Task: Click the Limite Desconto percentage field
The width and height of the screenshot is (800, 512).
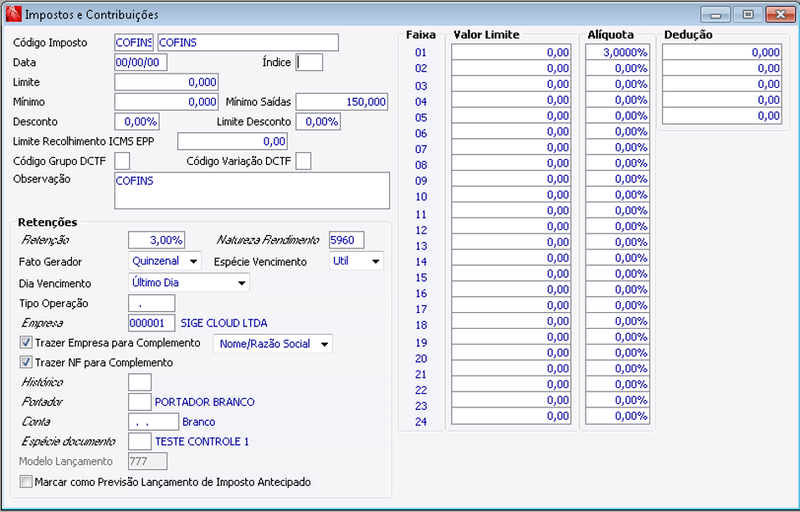Action: click(x=318, y=121)
